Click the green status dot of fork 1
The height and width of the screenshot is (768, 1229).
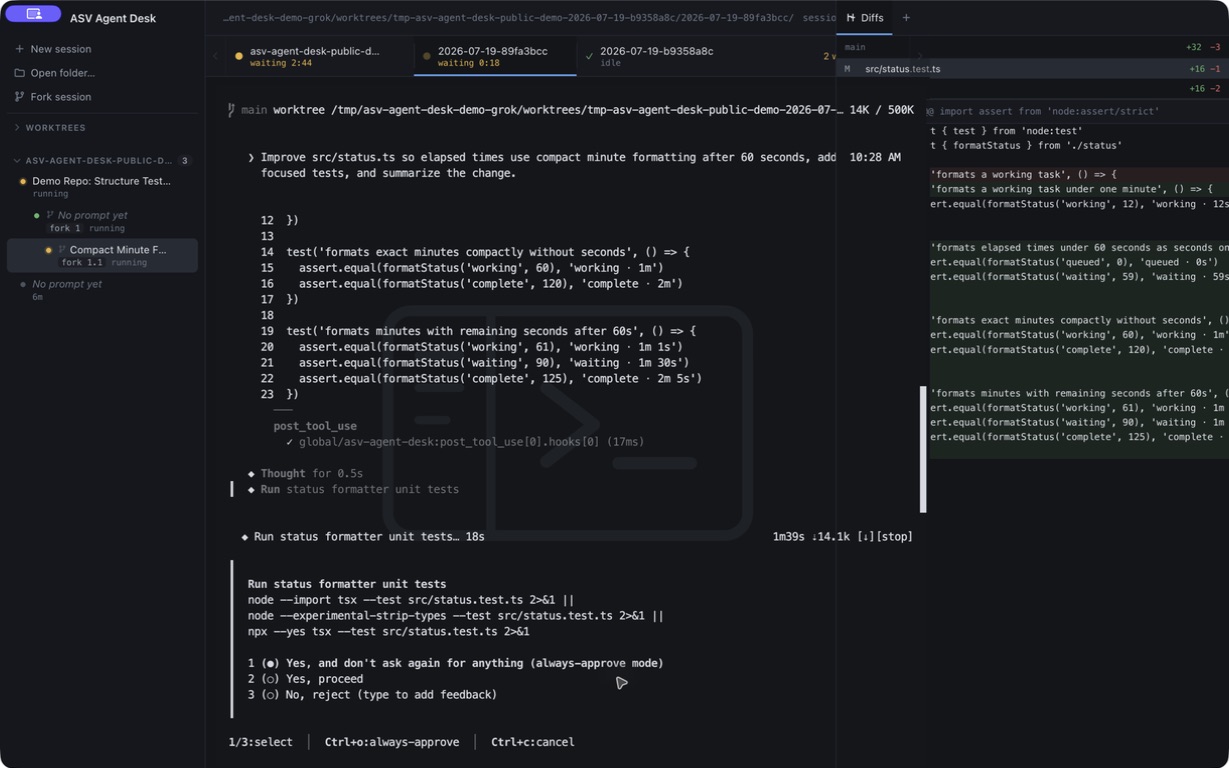pos(37,215)
